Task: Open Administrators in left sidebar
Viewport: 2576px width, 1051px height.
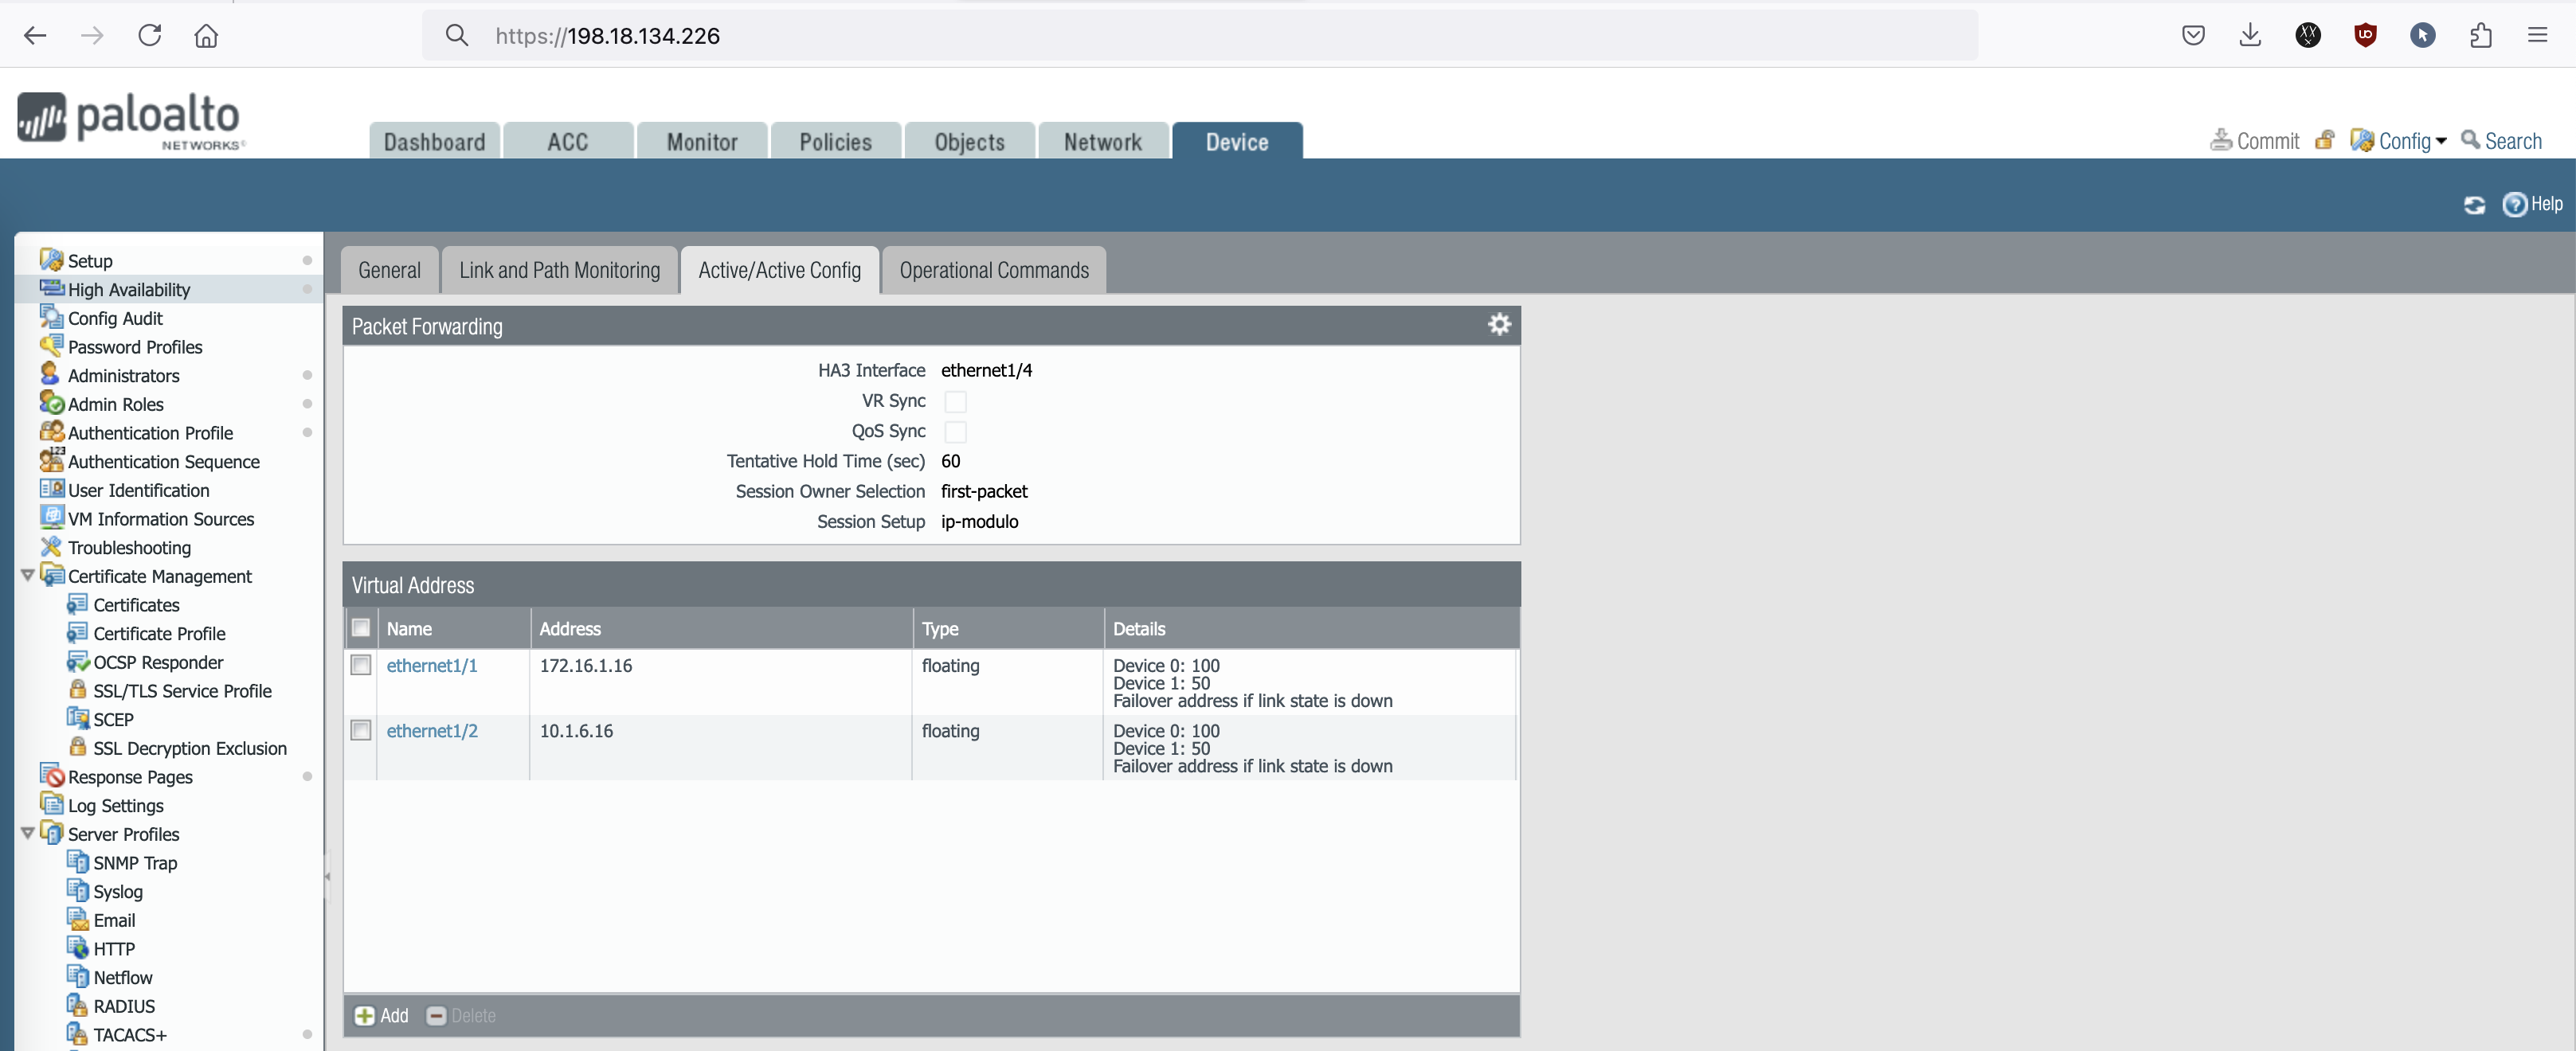Action: coord(123,375)
